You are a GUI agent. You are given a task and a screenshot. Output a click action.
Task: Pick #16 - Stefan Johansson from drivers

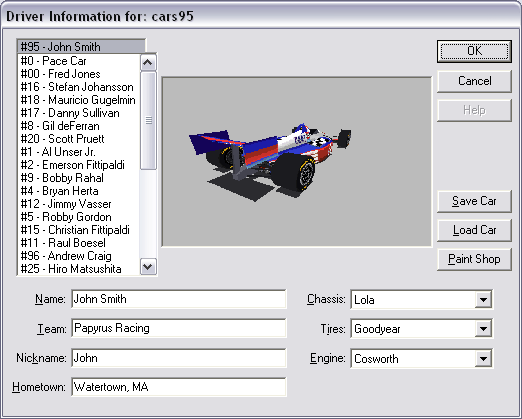[x=79, y=87]
